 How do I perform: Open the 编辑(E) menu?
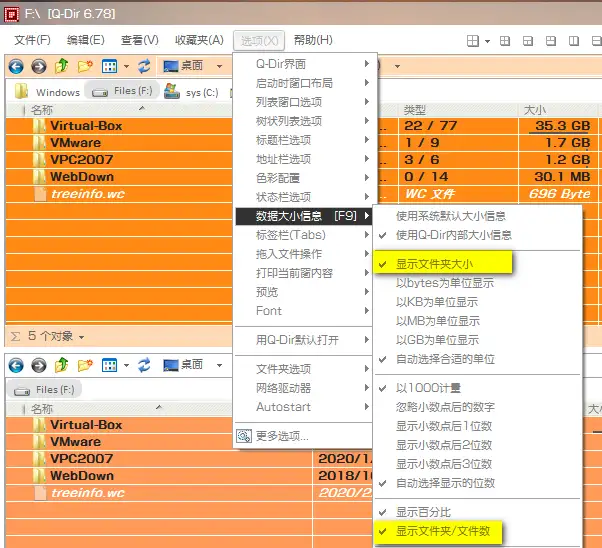click(x=86, y=40)
